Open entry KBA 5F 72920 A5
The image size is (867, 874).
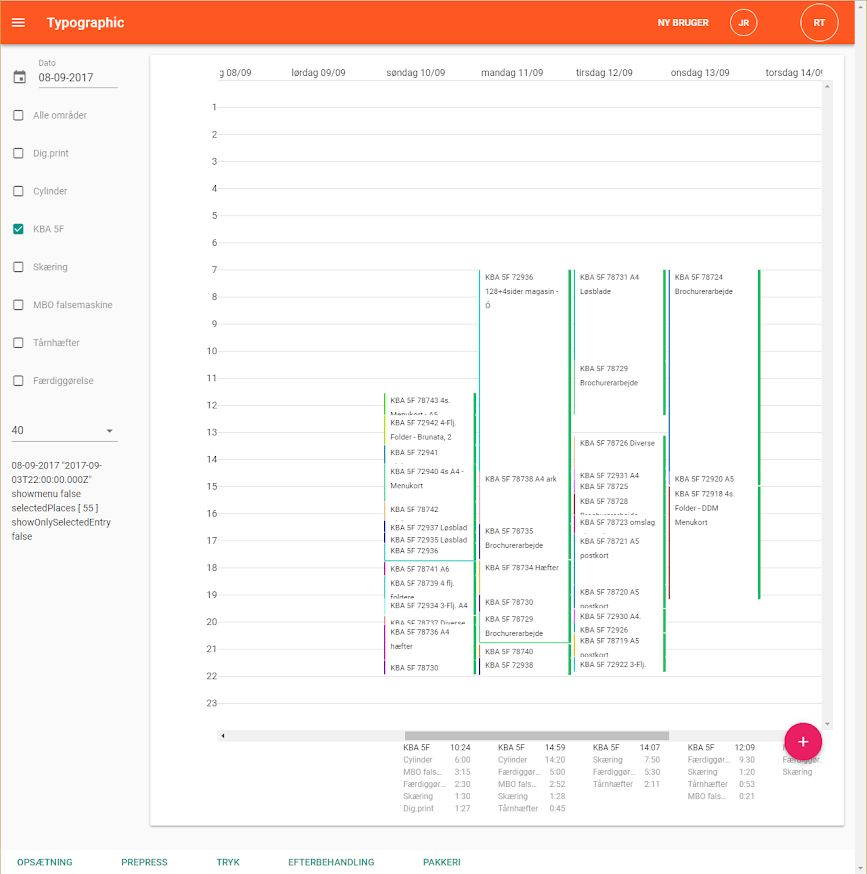tap(713, 479)
